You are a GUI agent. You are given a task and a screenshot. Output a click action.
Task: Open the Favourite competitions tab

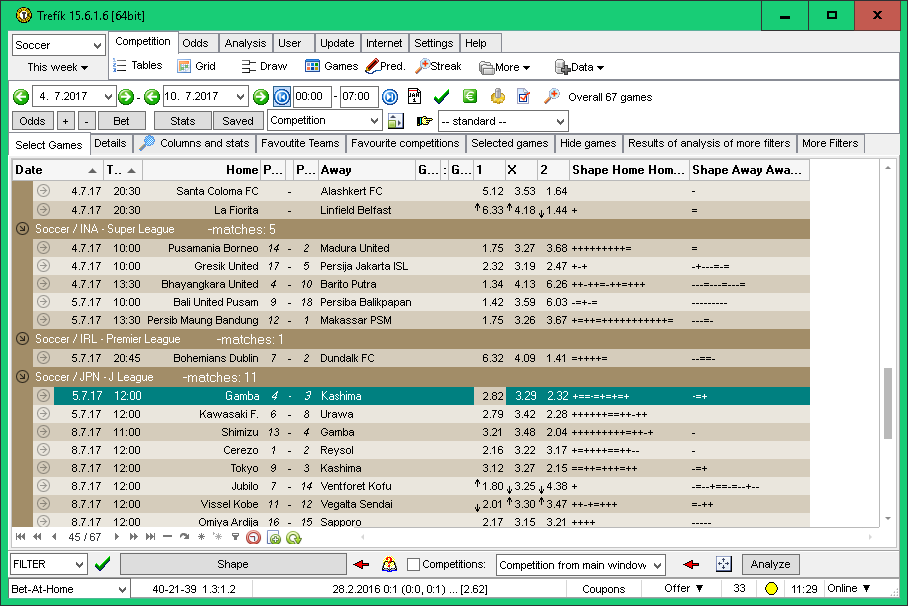[405, 143]
